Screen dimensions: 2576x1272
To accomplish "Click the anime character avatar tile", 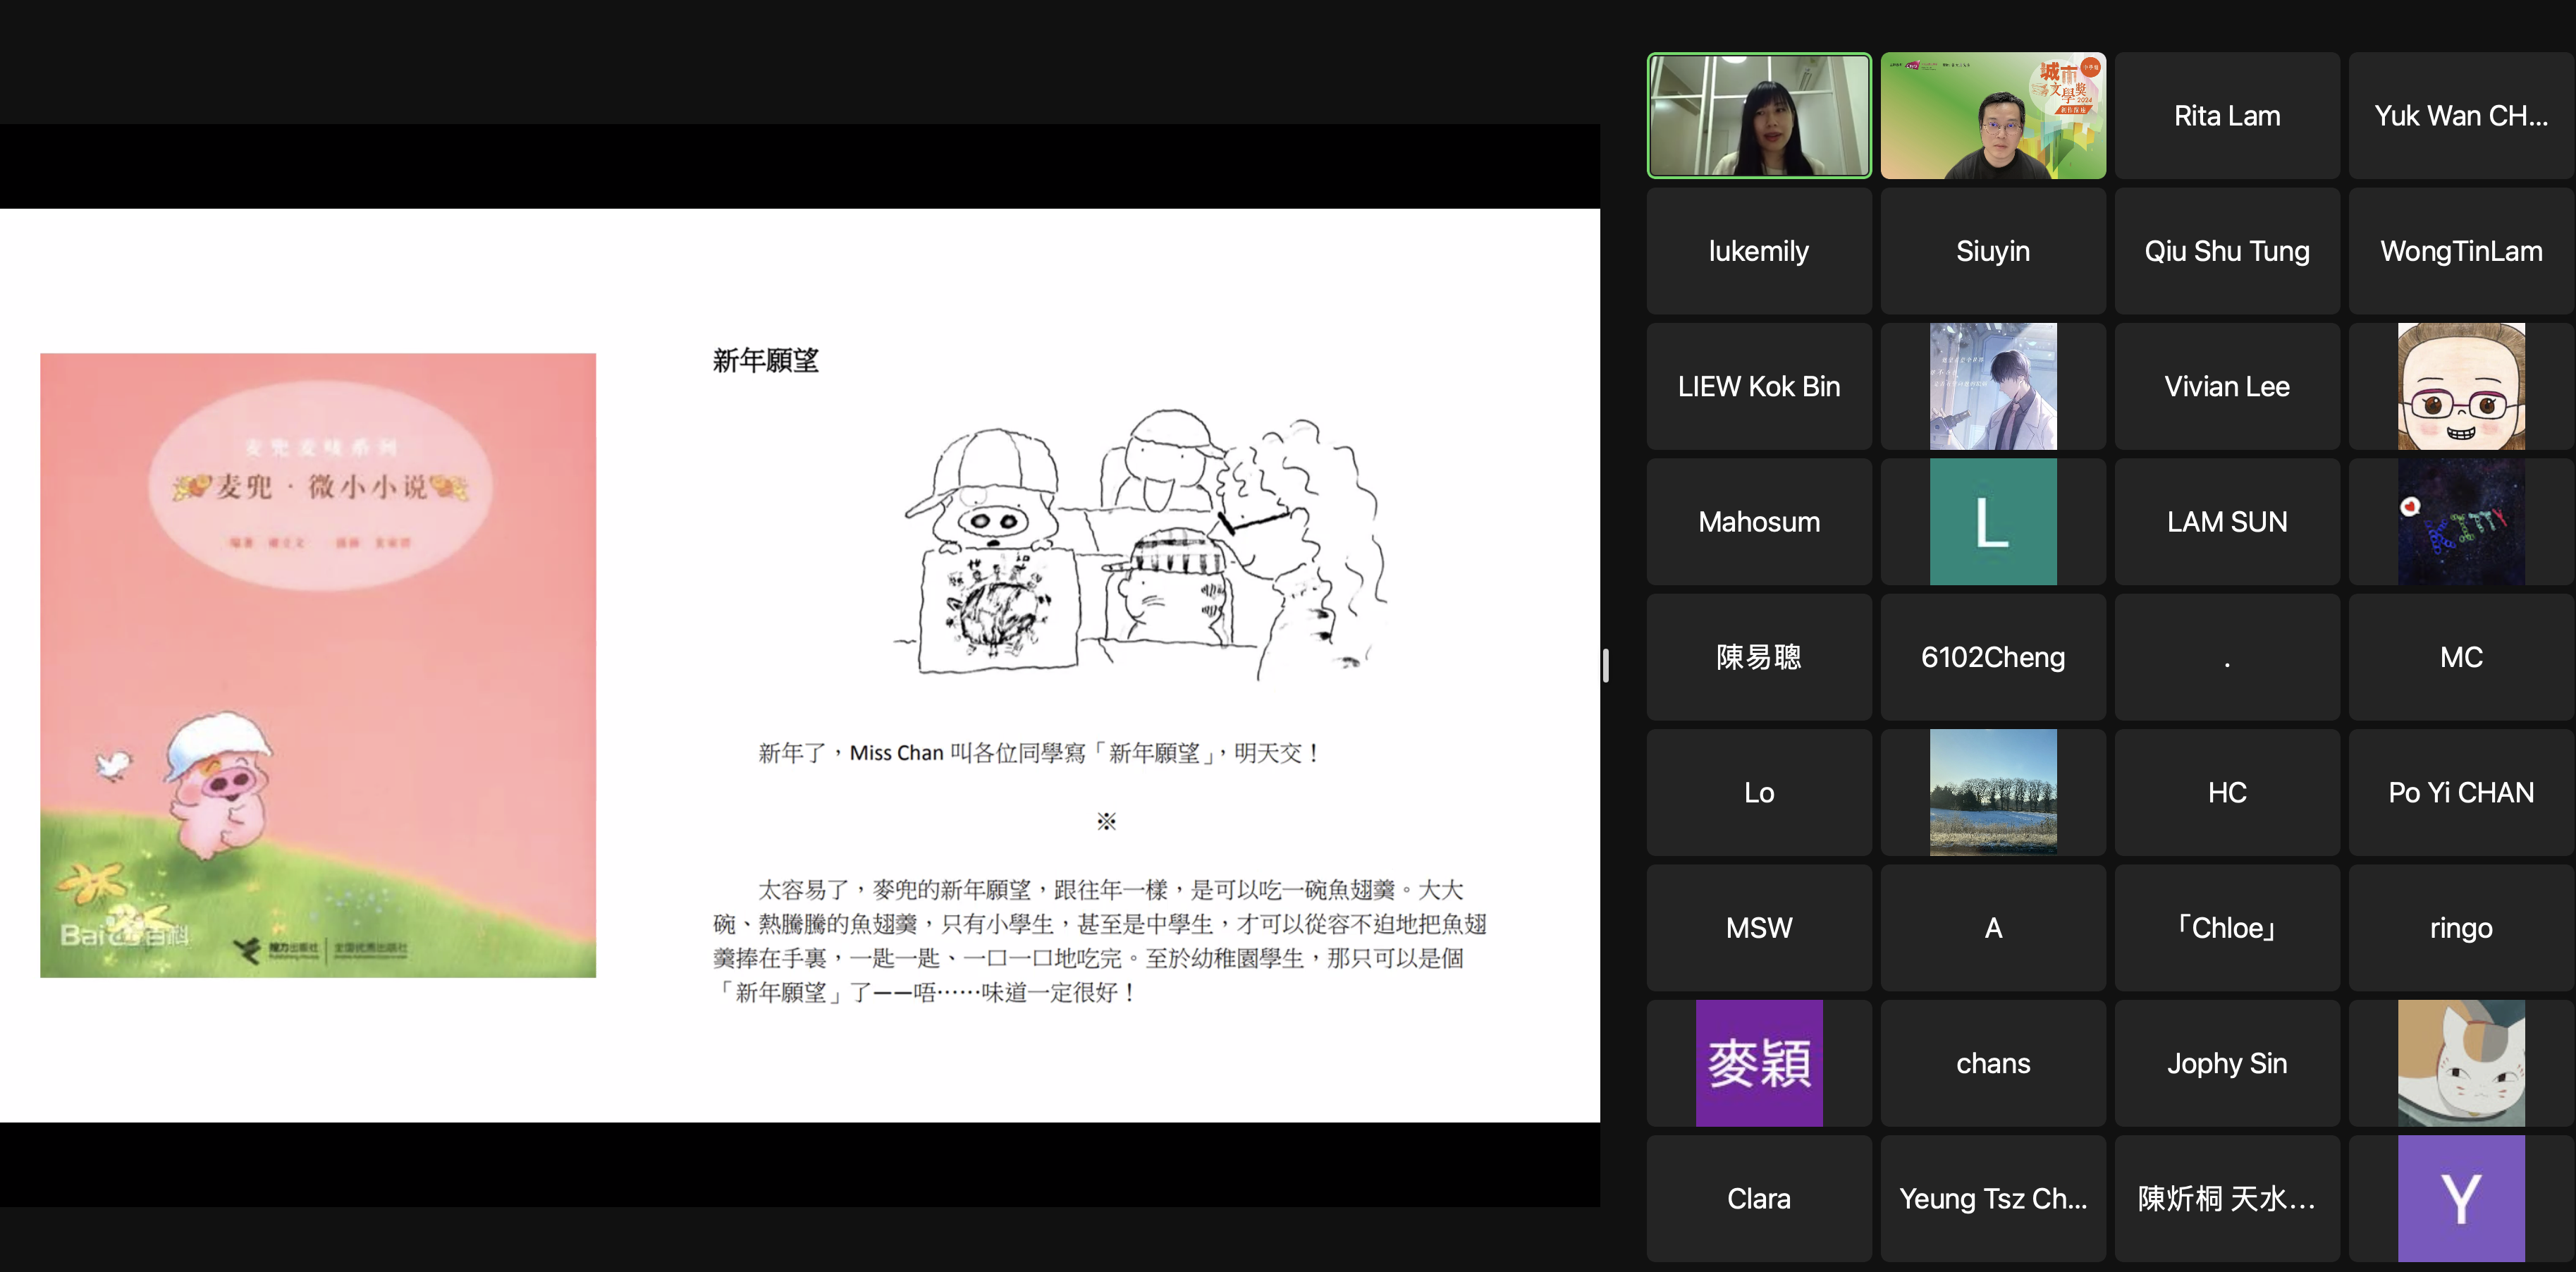I will (x=1992, y=386).
